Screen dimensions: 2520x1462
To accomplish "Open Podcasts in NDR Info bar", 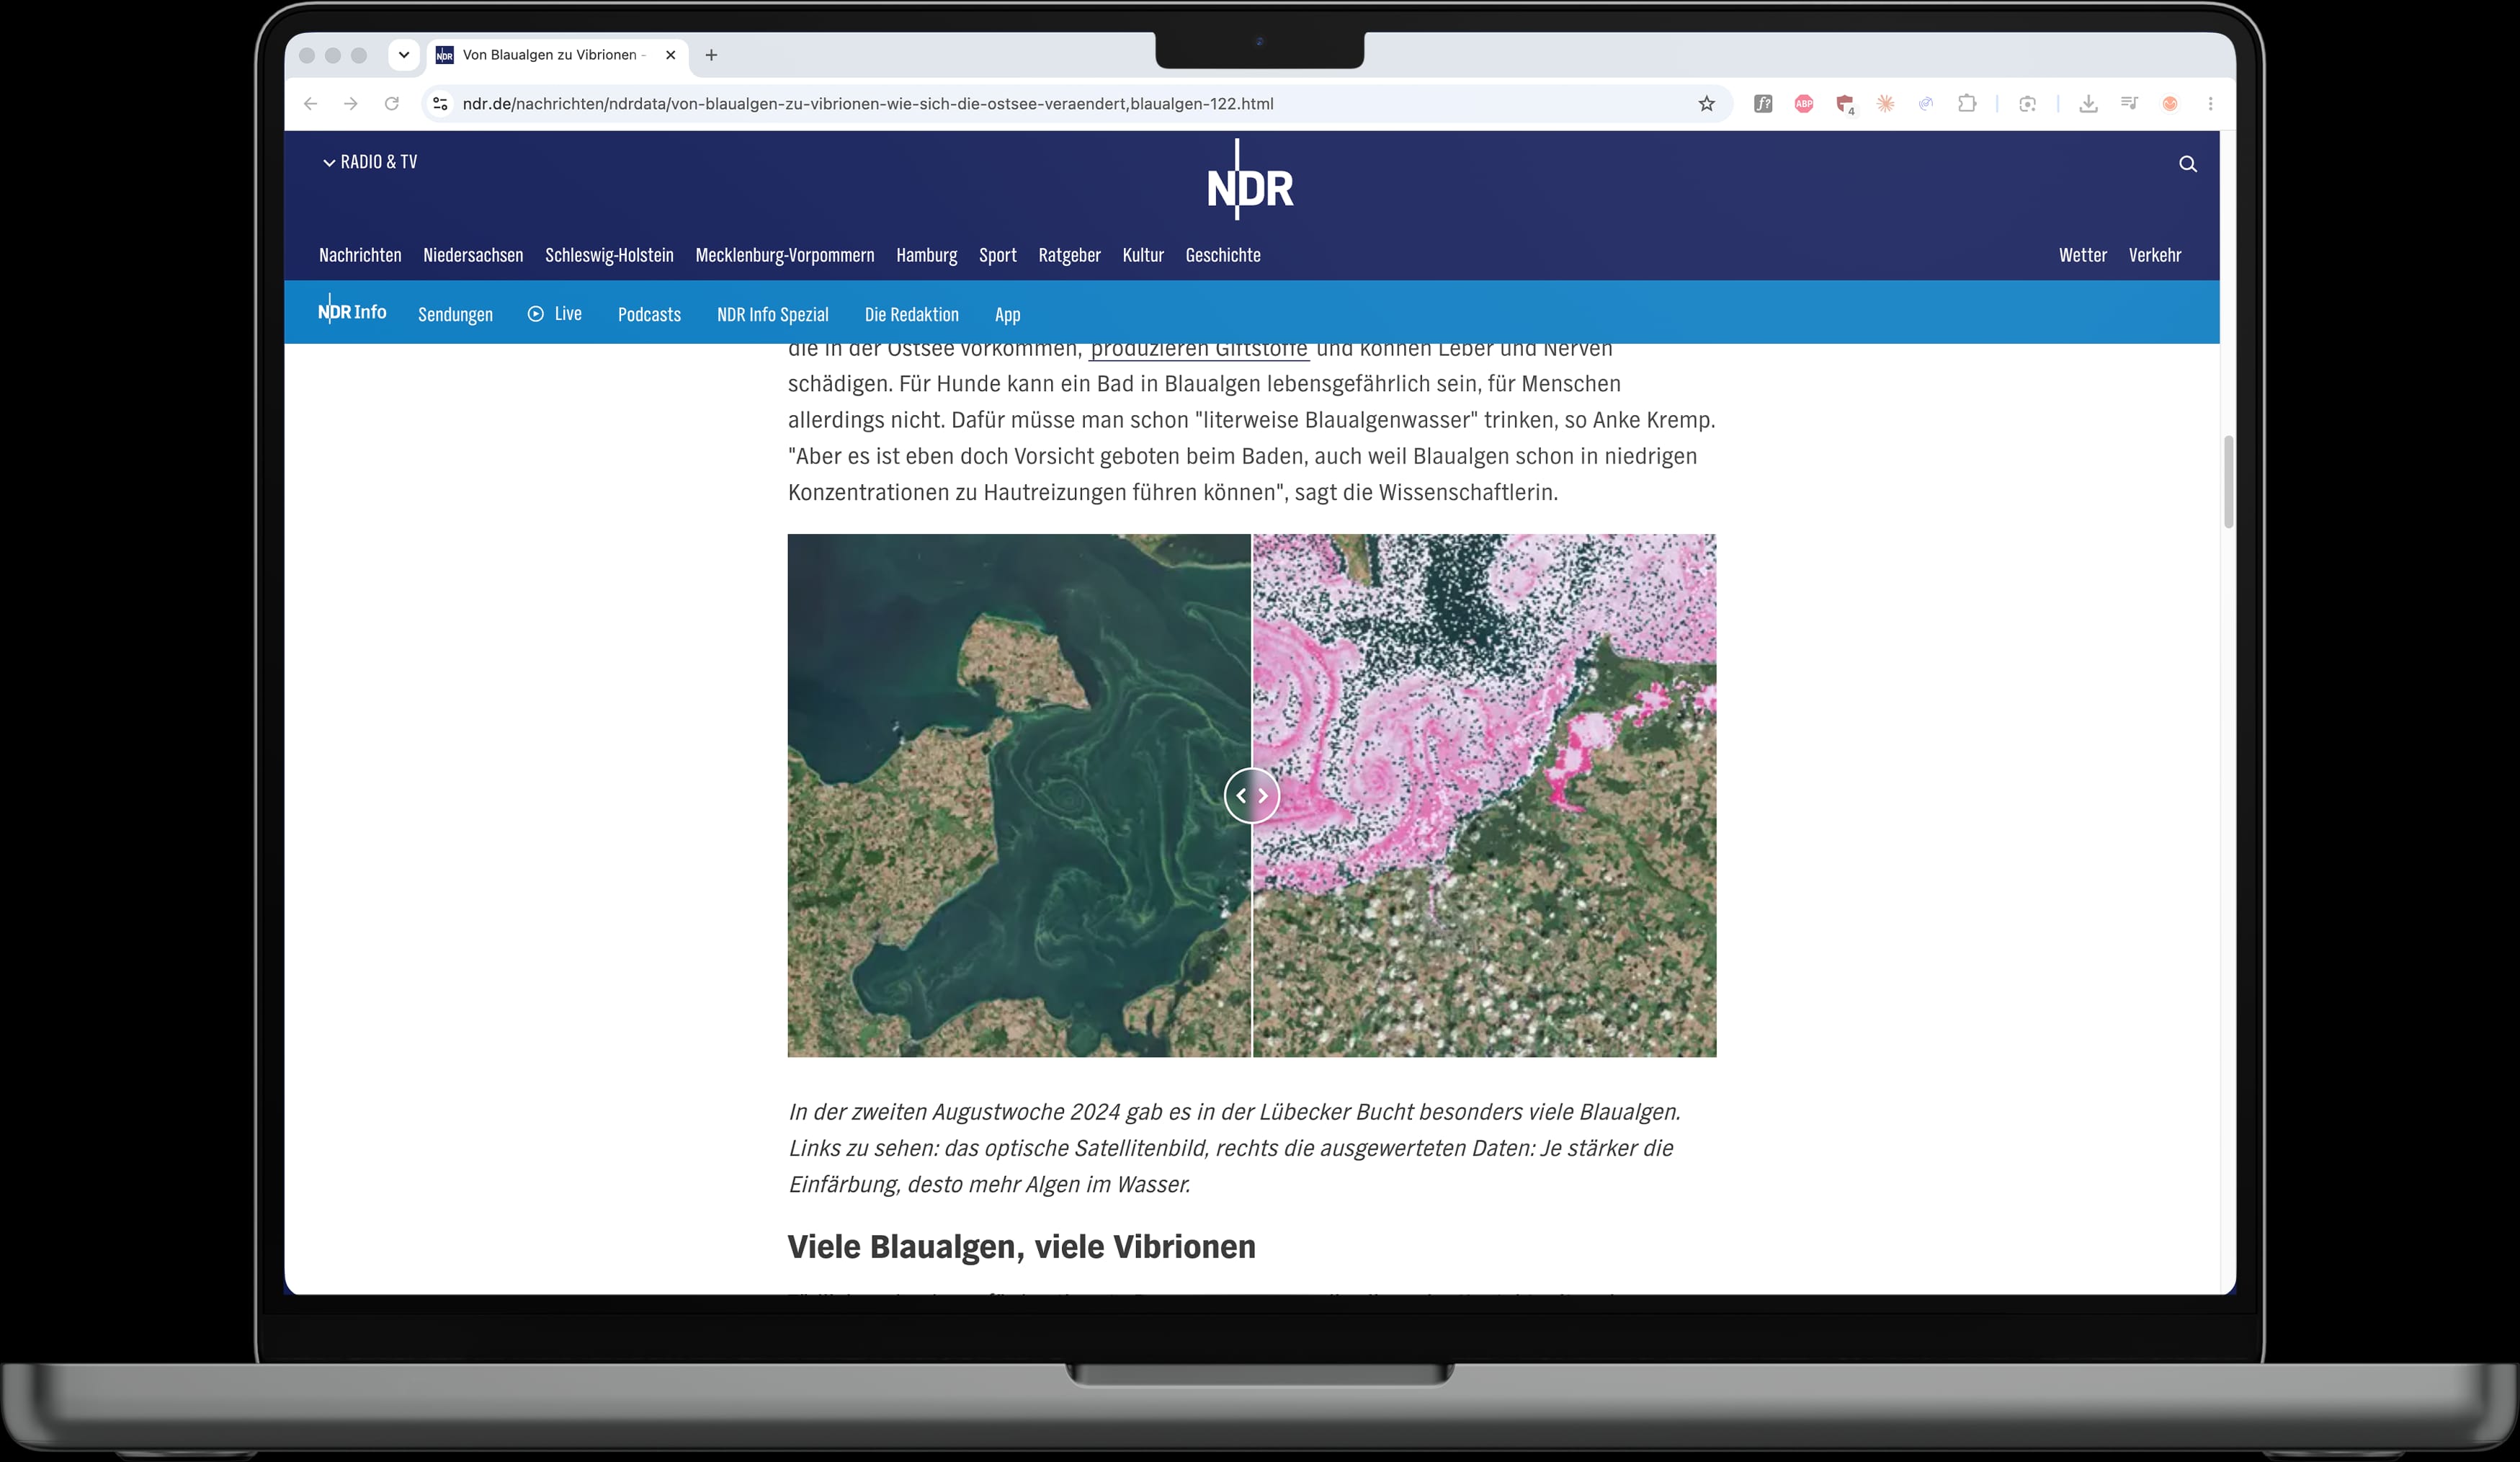I will [x=649, y=314].
